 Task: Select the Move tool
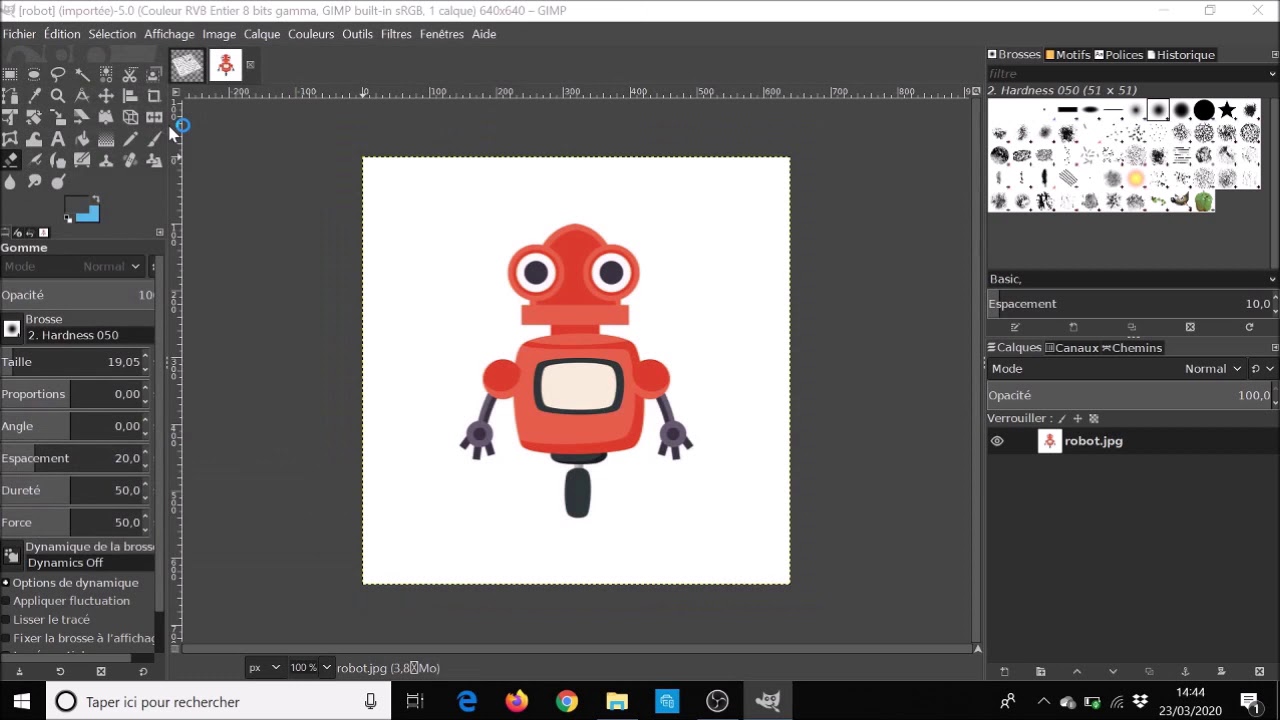click(x=106, y=96)
